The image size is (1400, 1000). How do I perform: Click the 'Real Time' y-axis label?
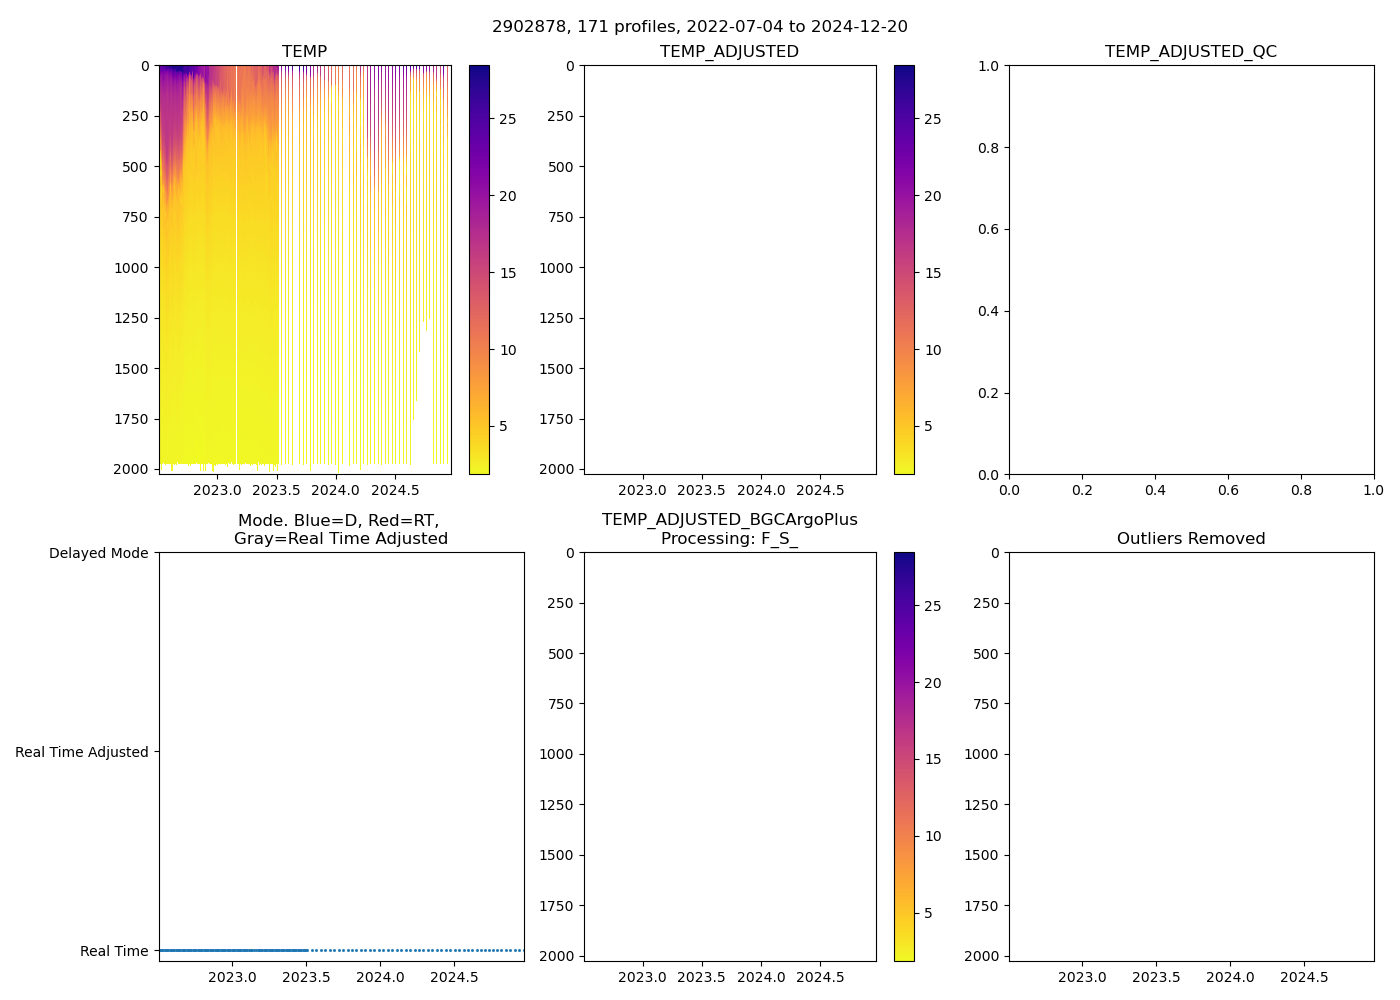click(114, 951)
